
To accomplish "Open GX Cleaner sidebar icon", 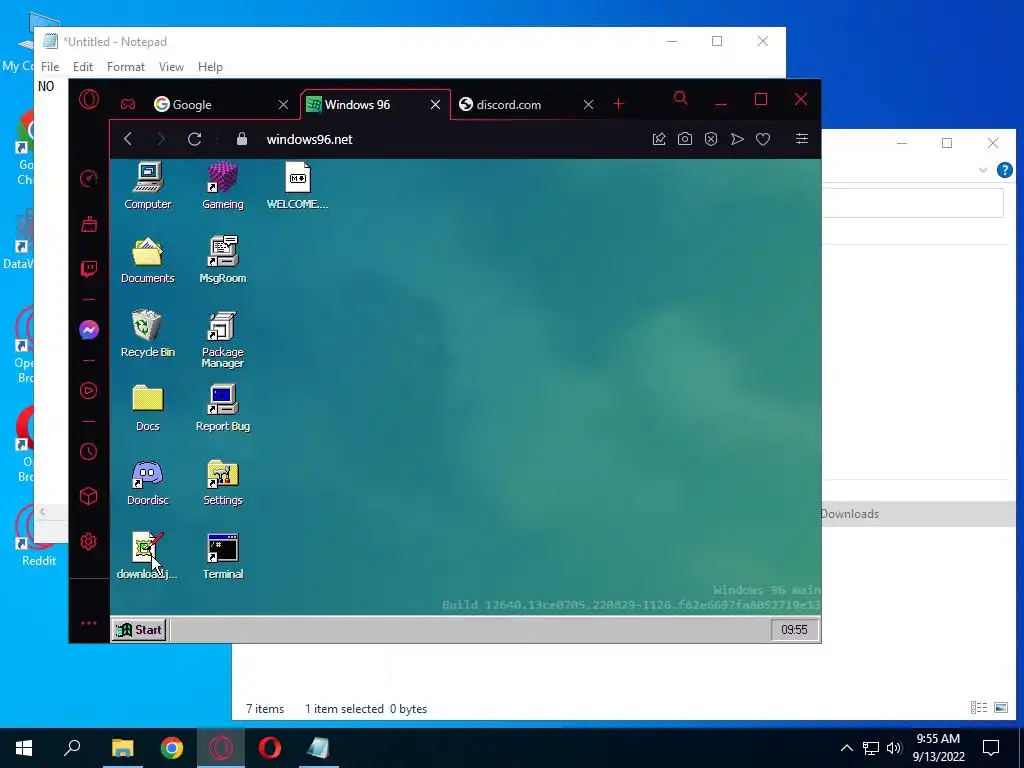I will pos(89,224).
